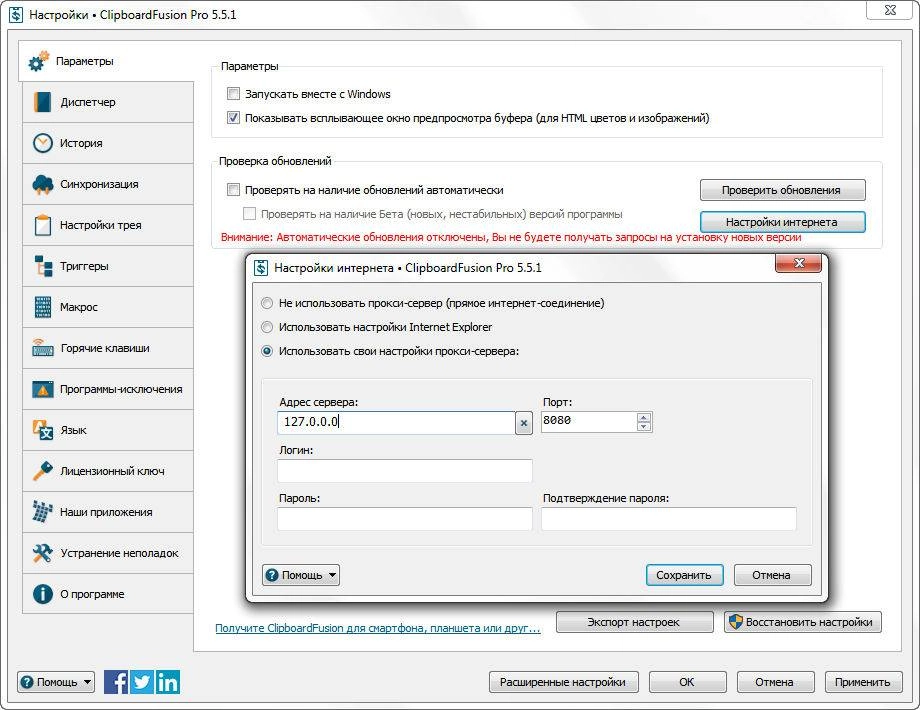
Task: Click the gear icon beside Параметры
Action: click(39, 61)
